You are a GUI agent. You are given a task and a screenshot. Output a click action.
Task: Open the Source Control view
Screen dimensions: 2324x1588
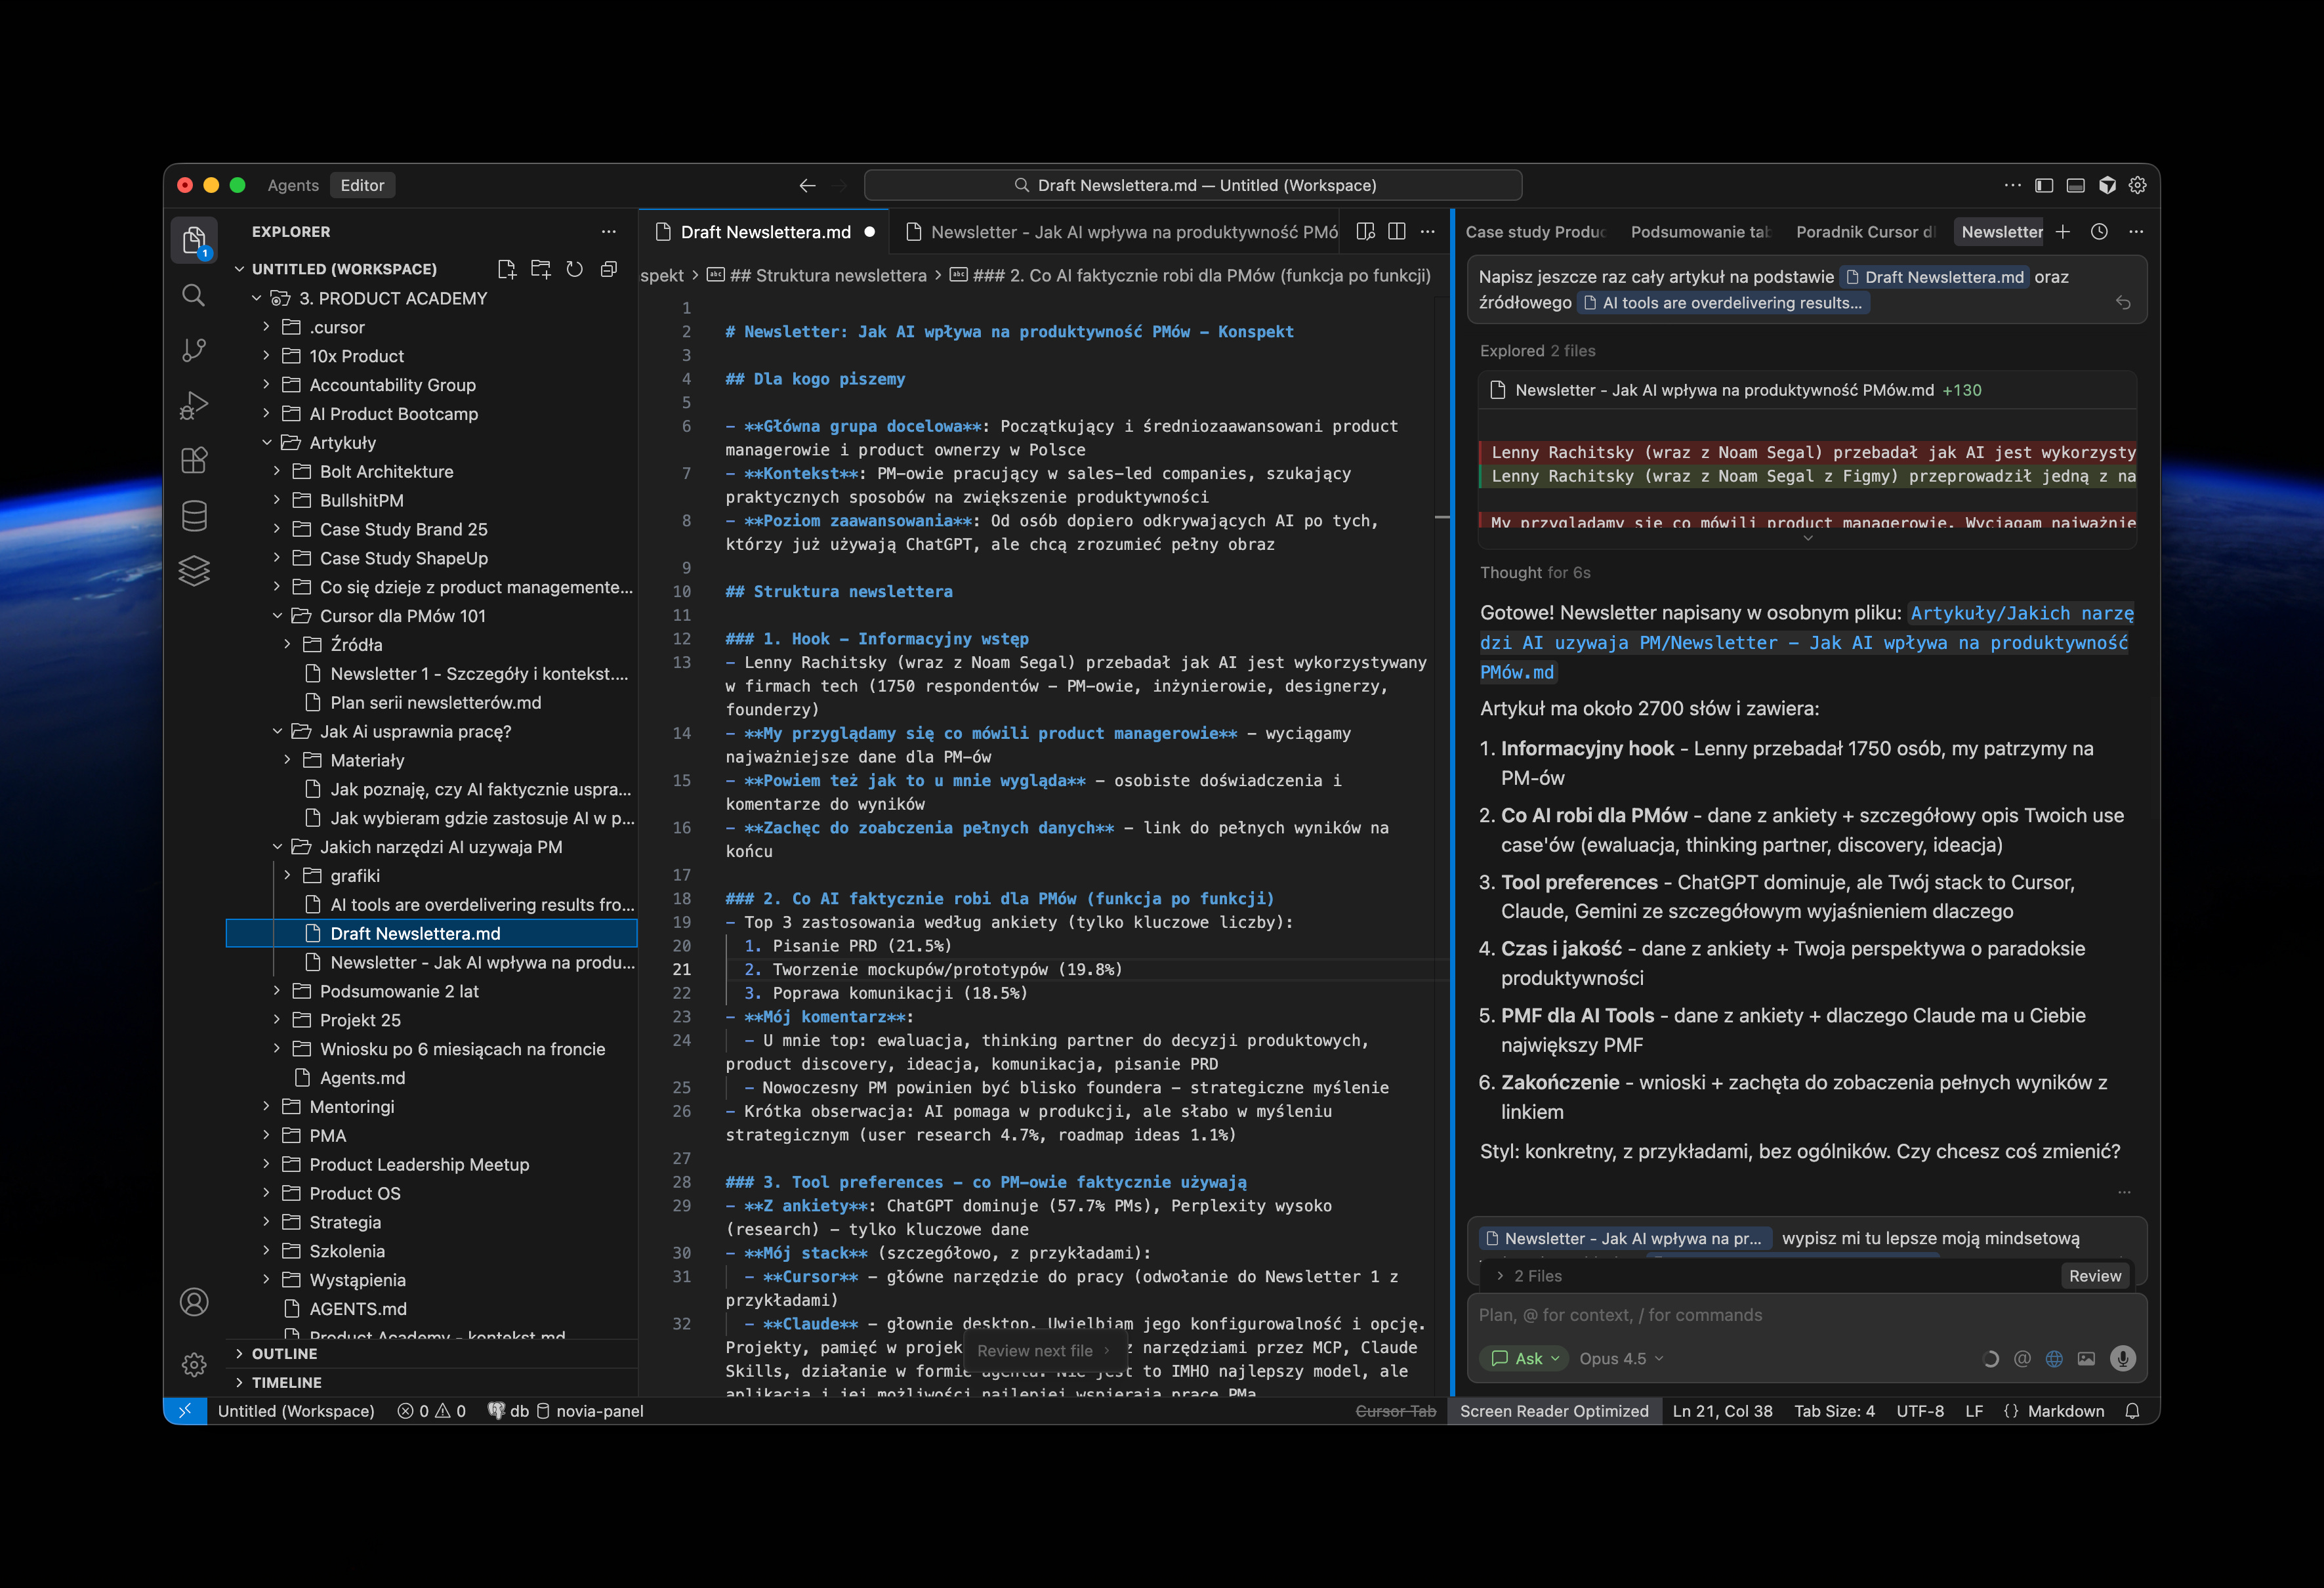[194, 350]
